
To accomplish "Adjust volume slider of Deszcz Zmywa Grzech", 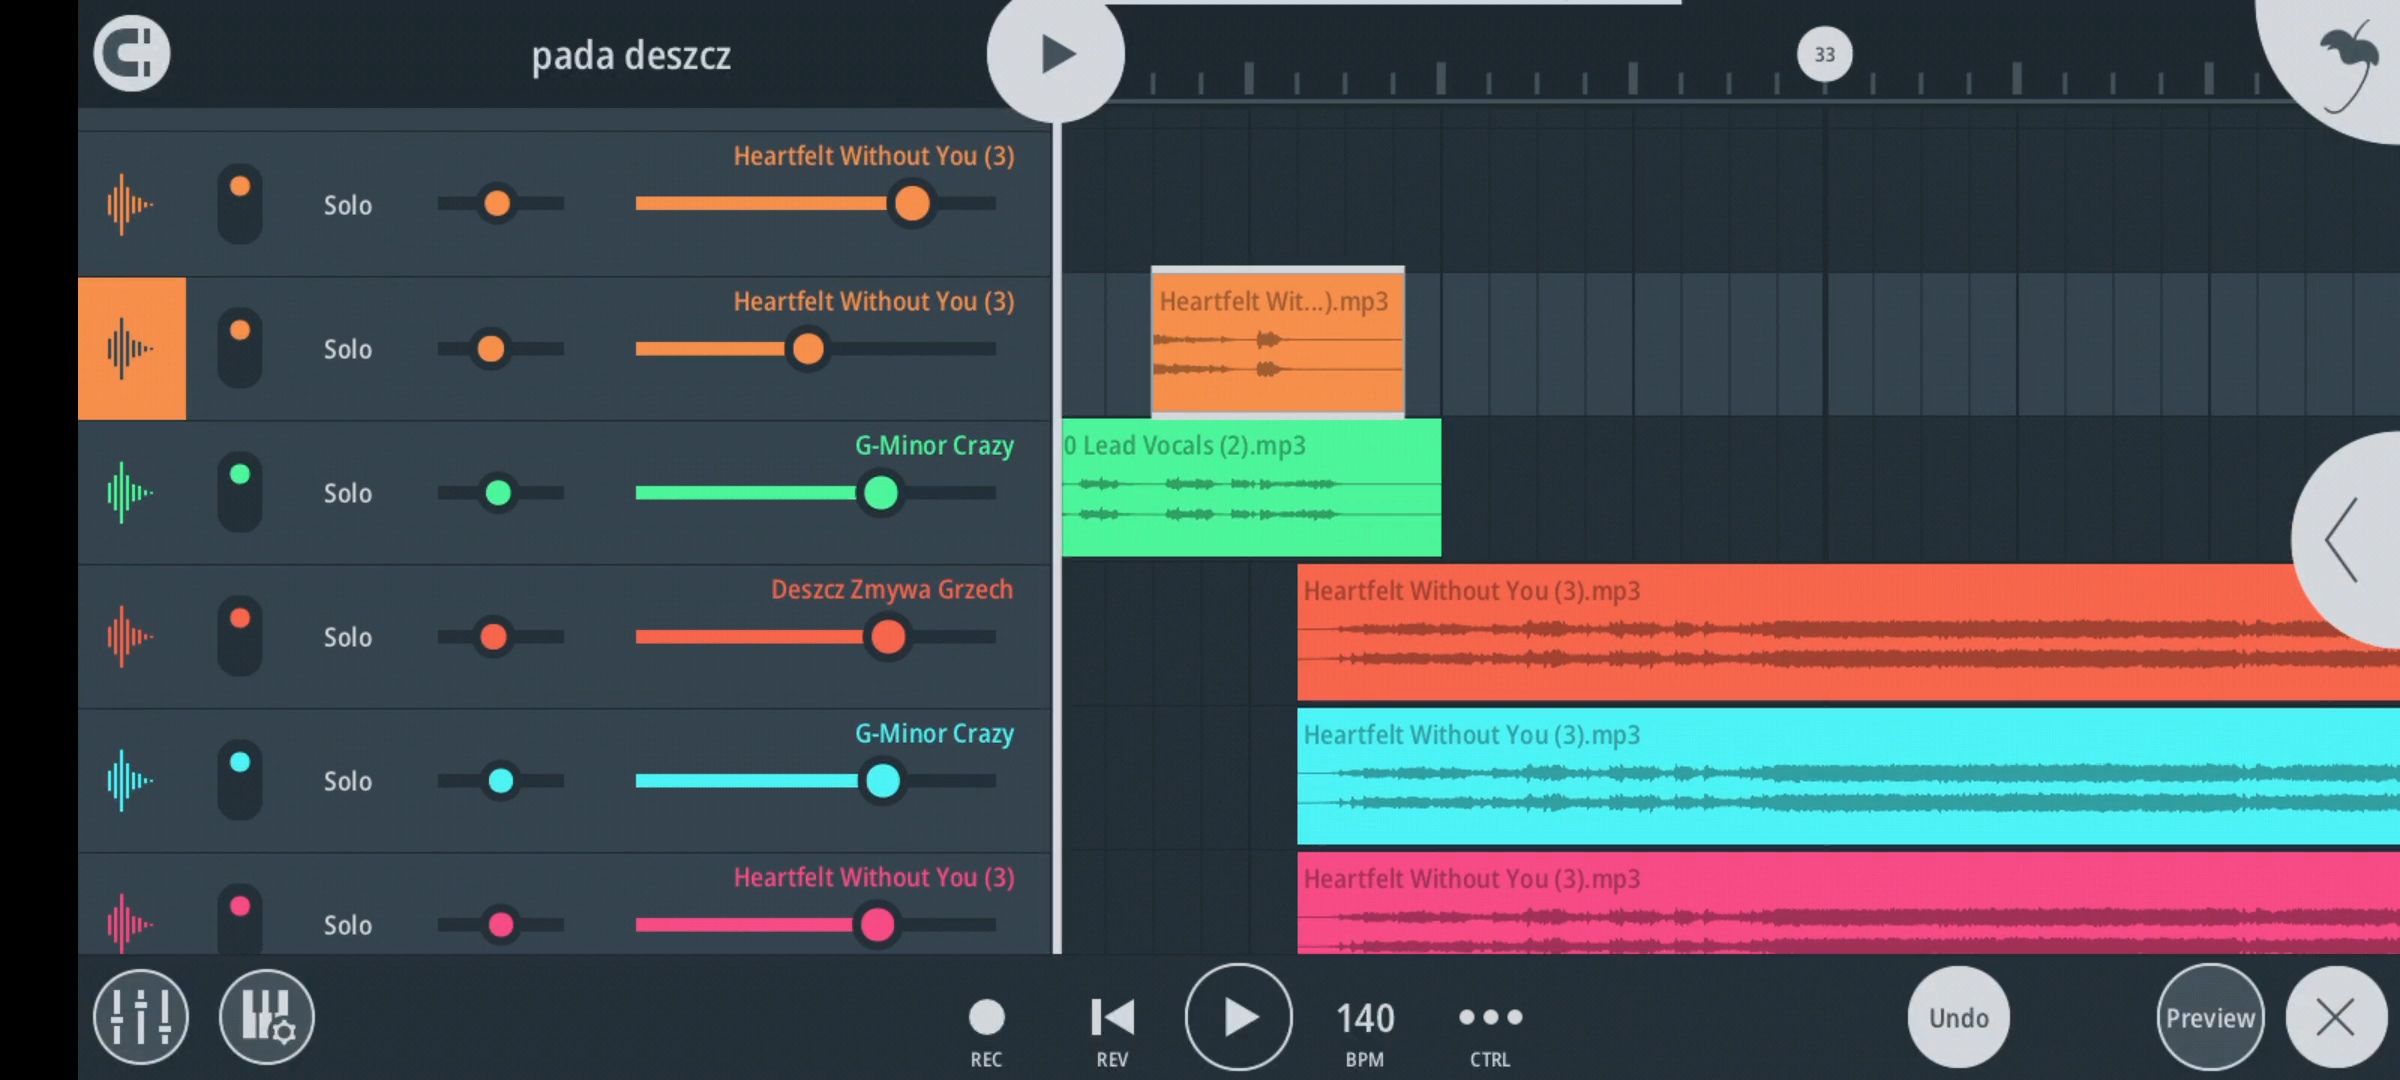I will (x=815, y=636).
